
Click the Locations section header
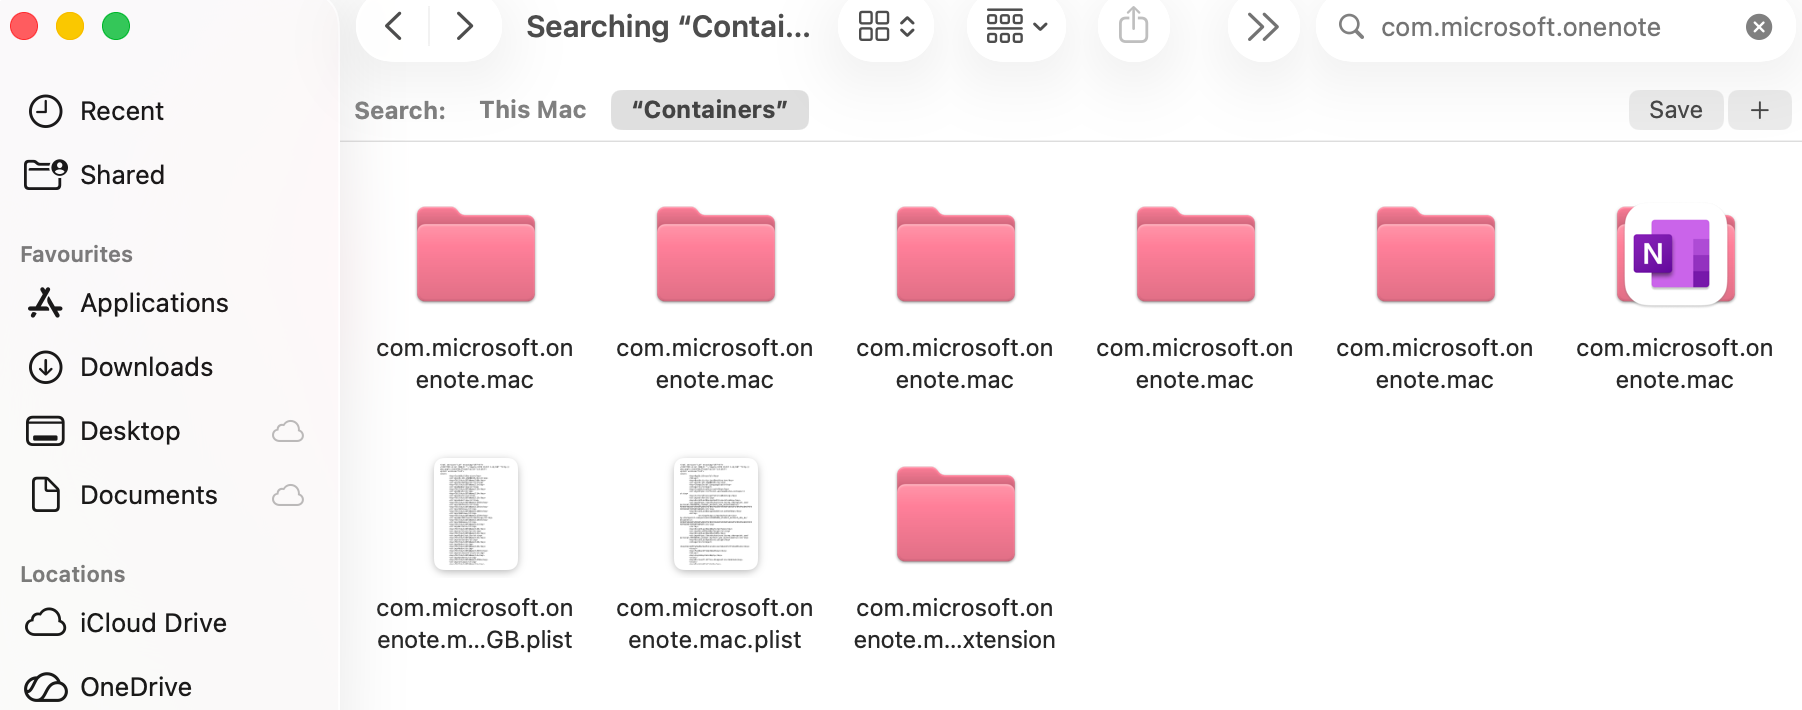(73, 574)
